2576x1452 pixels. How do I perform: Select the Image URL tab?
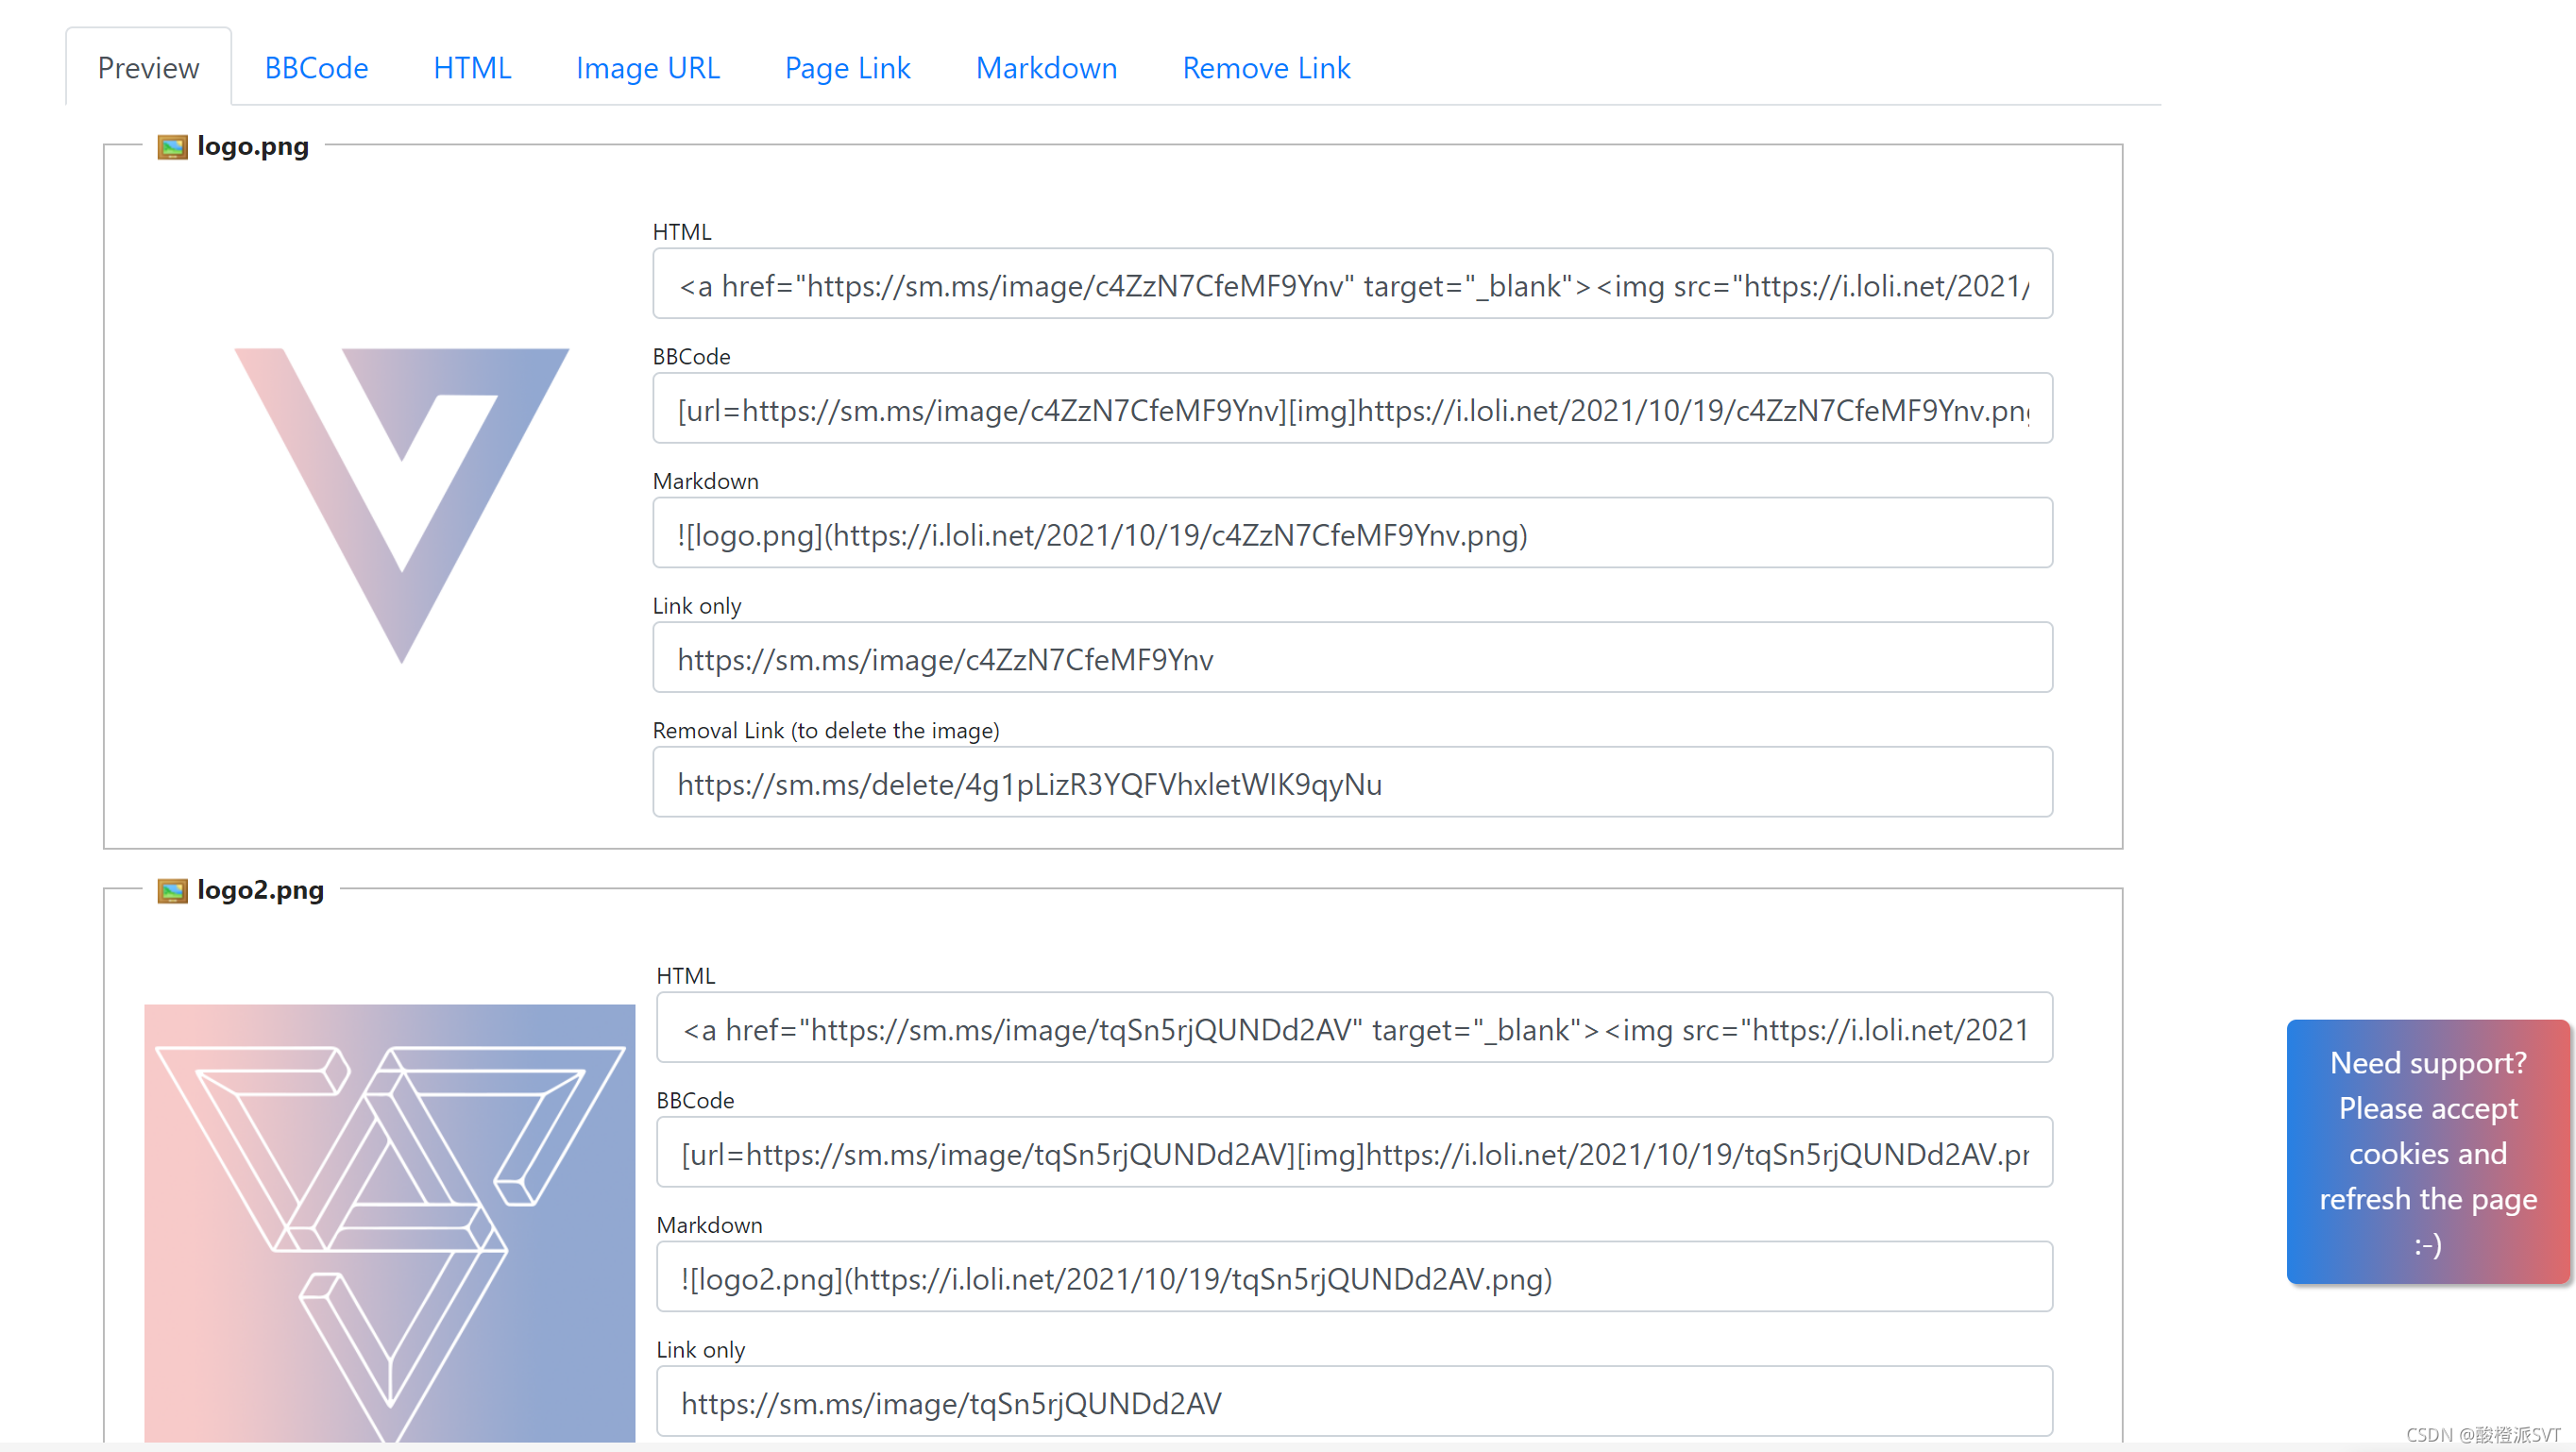648,68
